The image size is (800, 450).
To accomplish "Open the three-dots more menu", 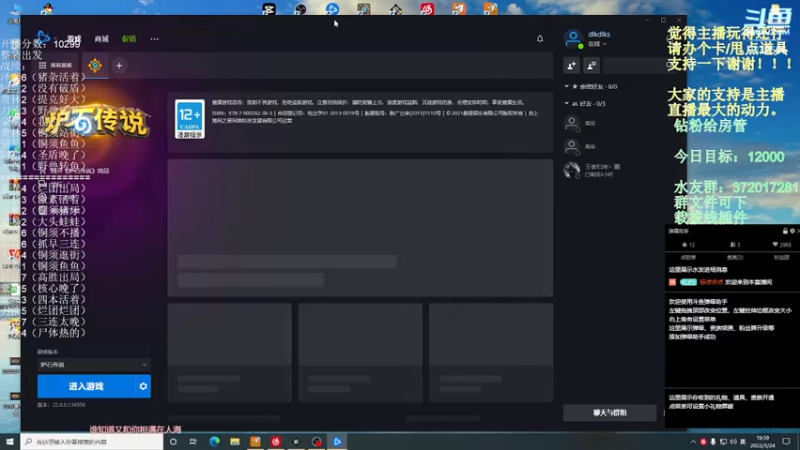I will pos(154,39).
